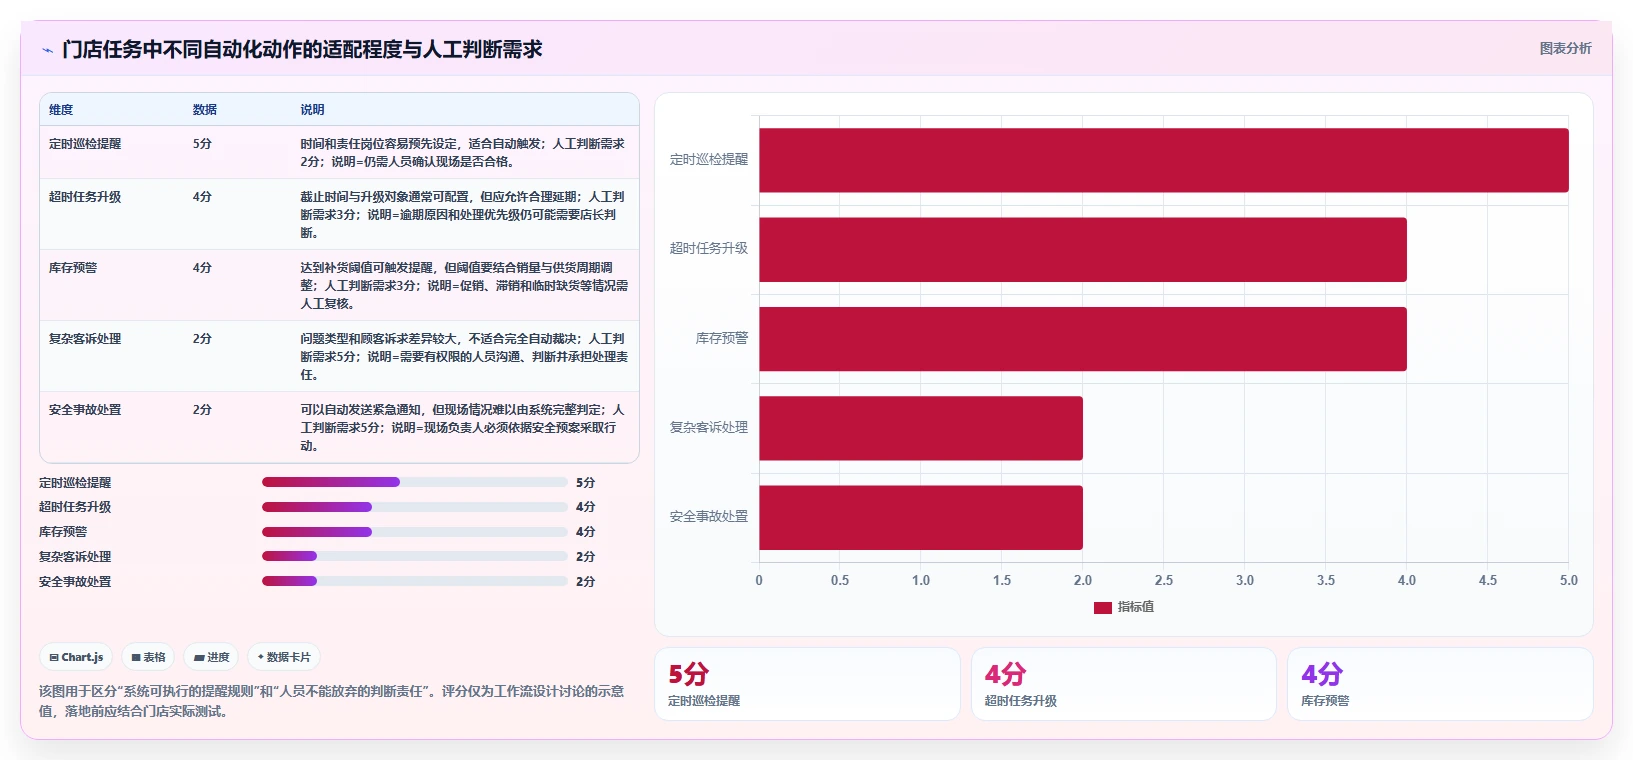Viewport: 1633px width, 760px height.
Task: Select the 定时巡检提醒 table row name
Action: click(85, 144)
